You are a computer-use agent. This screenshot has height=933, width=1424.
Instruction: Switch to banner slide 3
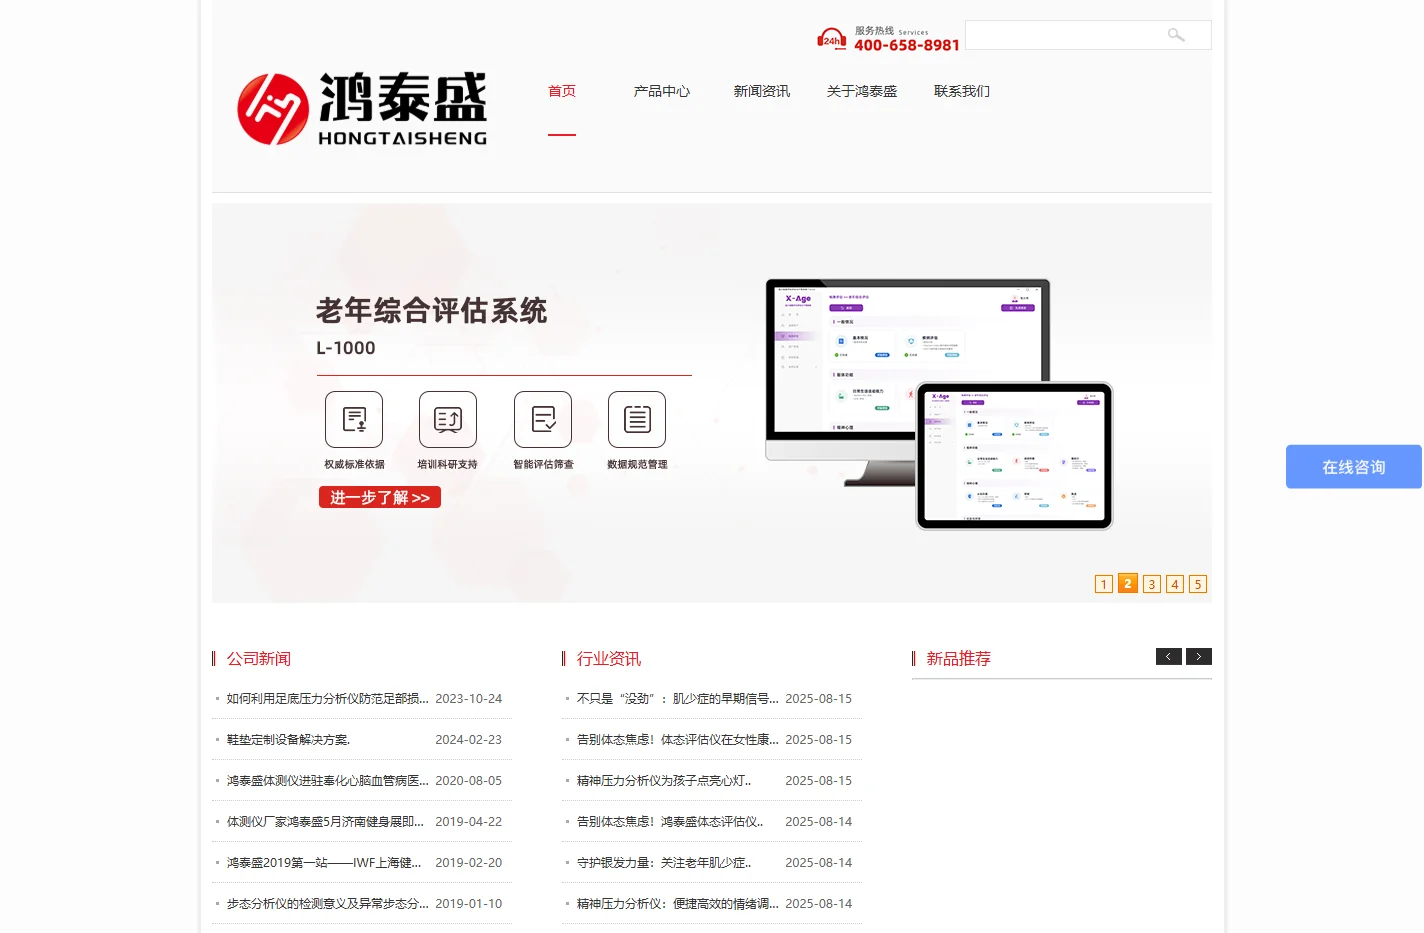pyautogui.click(x=1152, y=584)
